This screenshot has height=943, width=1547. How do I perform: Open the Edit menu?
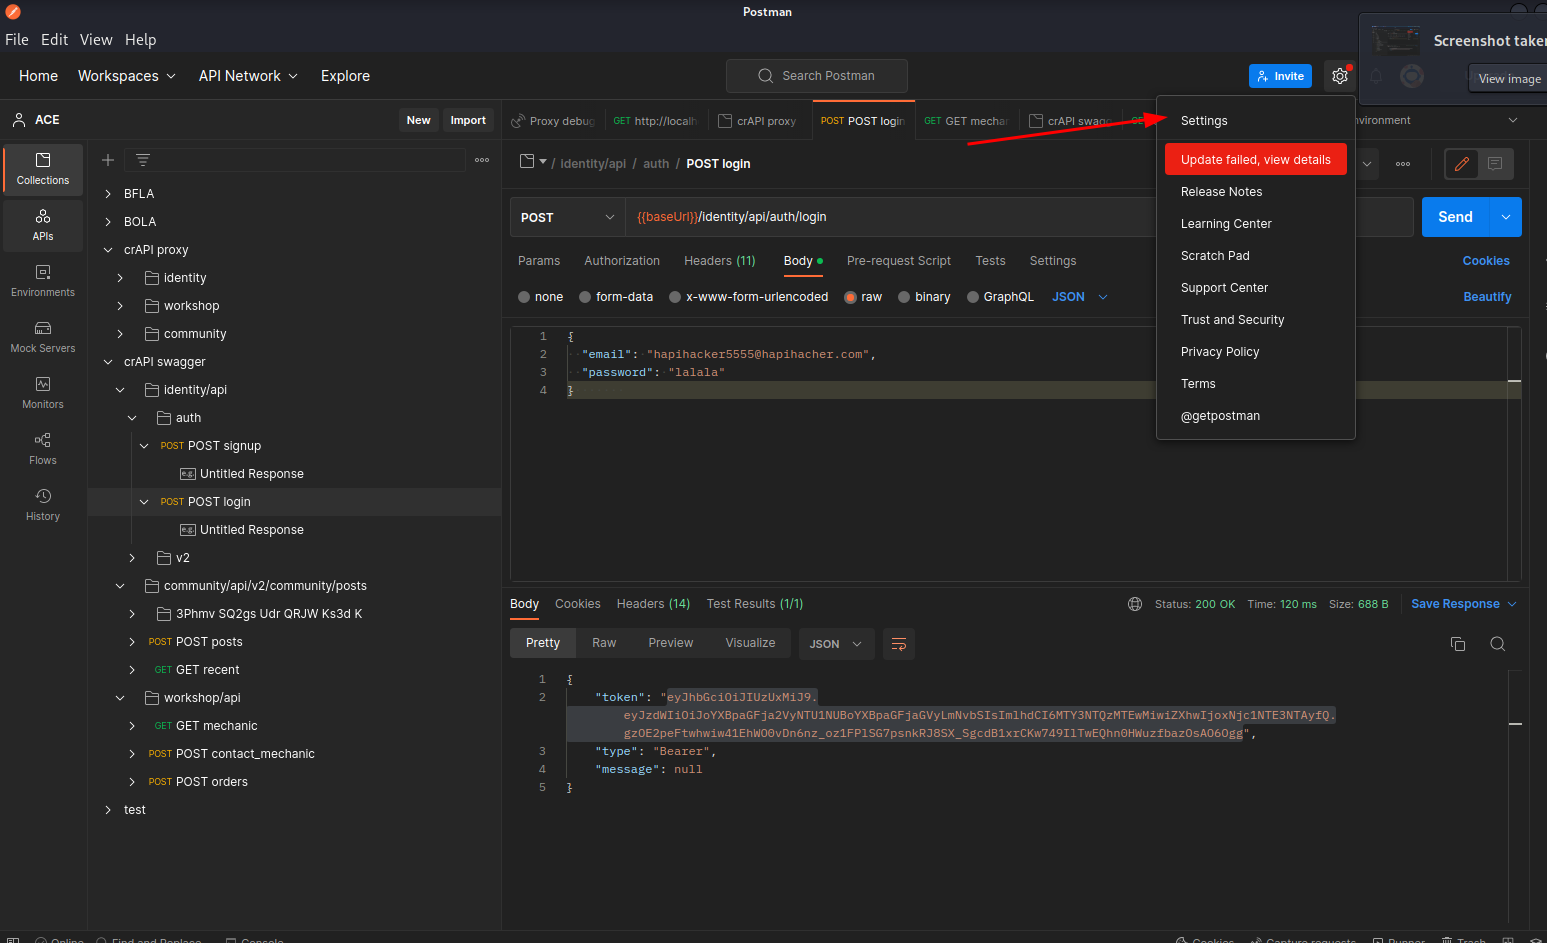coord(54,40)
